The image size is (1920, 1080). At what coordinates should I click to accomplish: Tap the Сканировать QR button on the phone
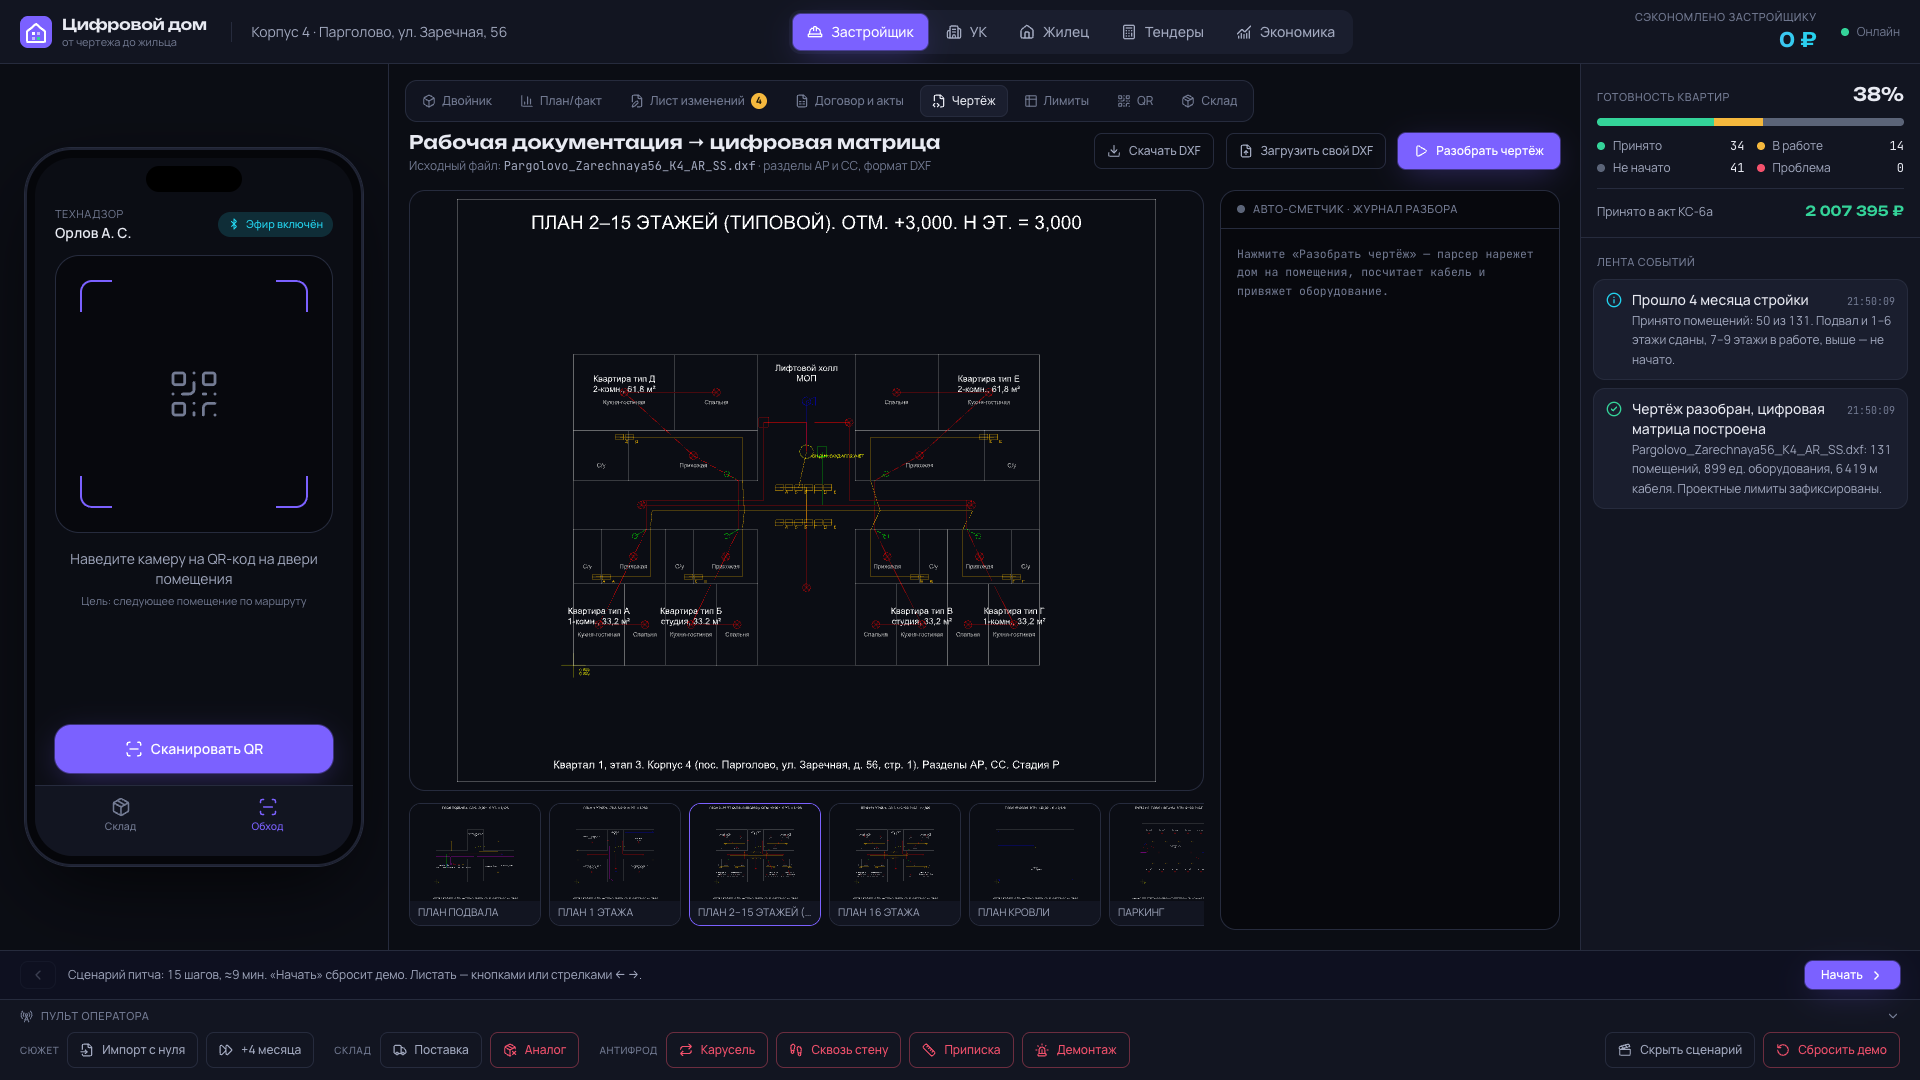pyautogui.click(x=194, y=749)
